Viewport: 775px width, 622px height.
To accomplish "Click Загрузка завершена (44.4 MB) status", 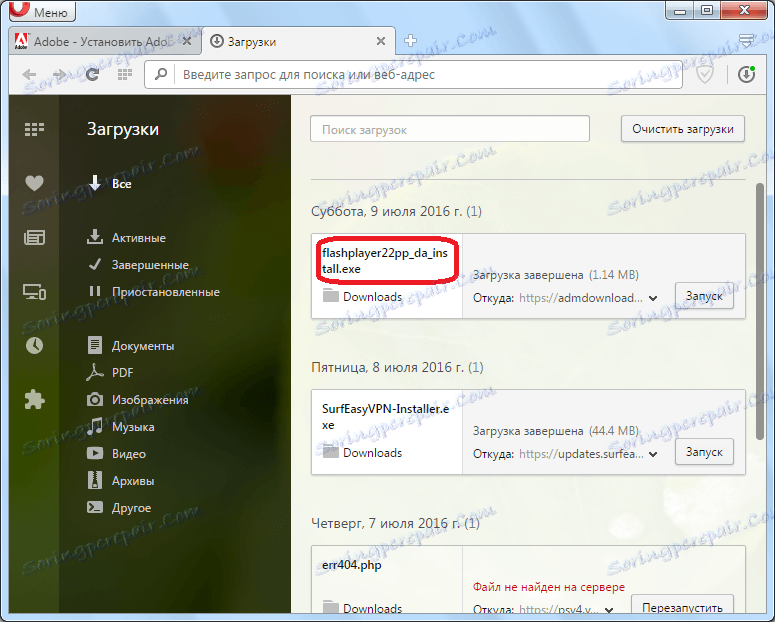I will pos(556,431).
